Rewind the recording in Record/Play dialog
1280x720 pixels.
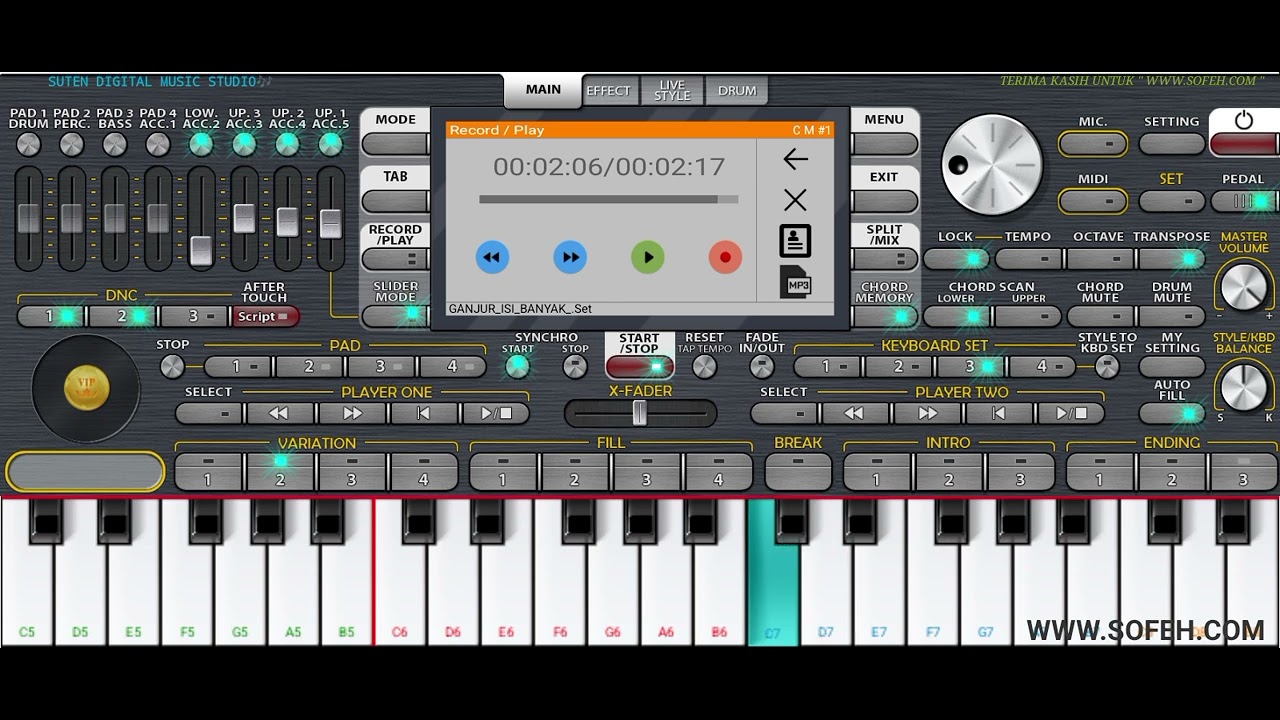(x=491, y=257)
